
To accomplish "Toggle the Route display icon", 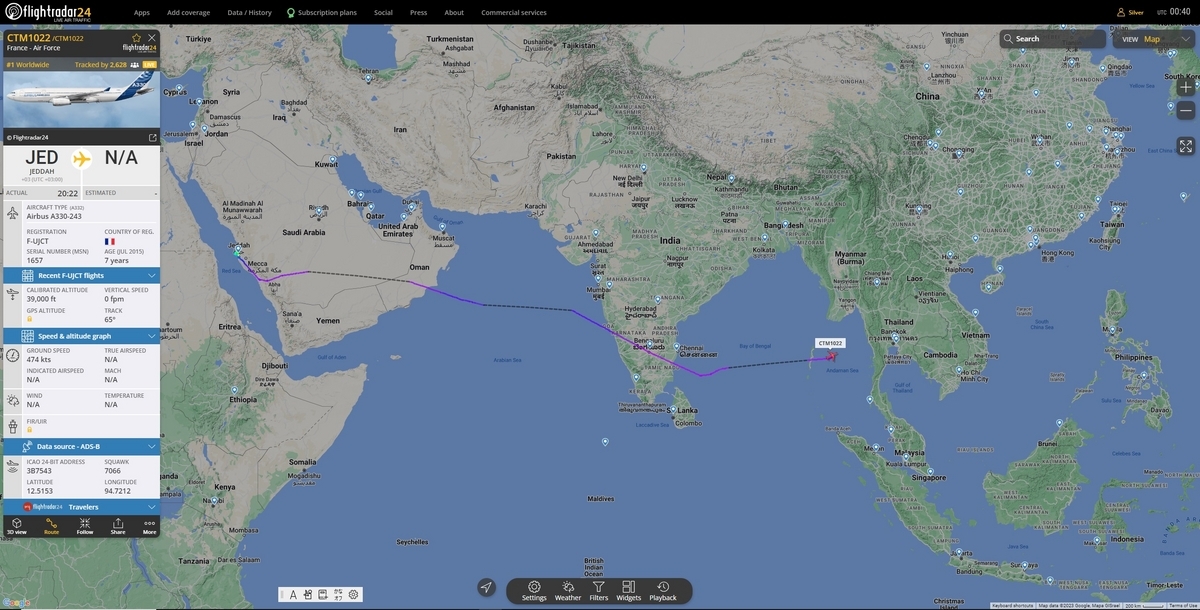I will point(51,526).
